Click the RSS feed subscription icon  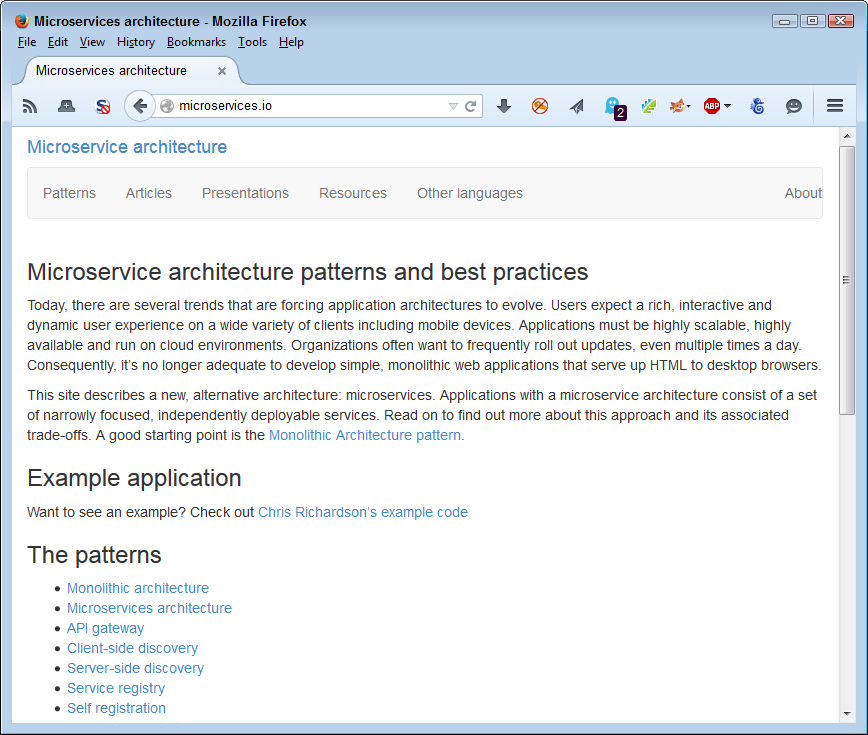29,105
